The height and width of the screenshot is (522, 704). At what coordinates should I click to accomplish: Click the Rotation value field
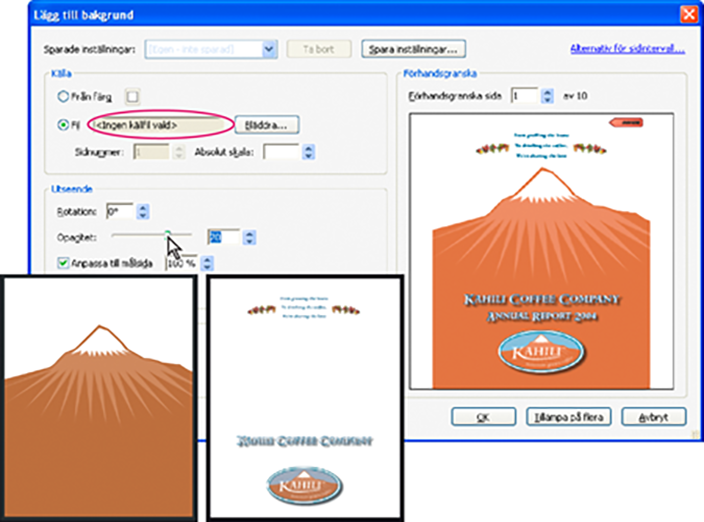120,211
